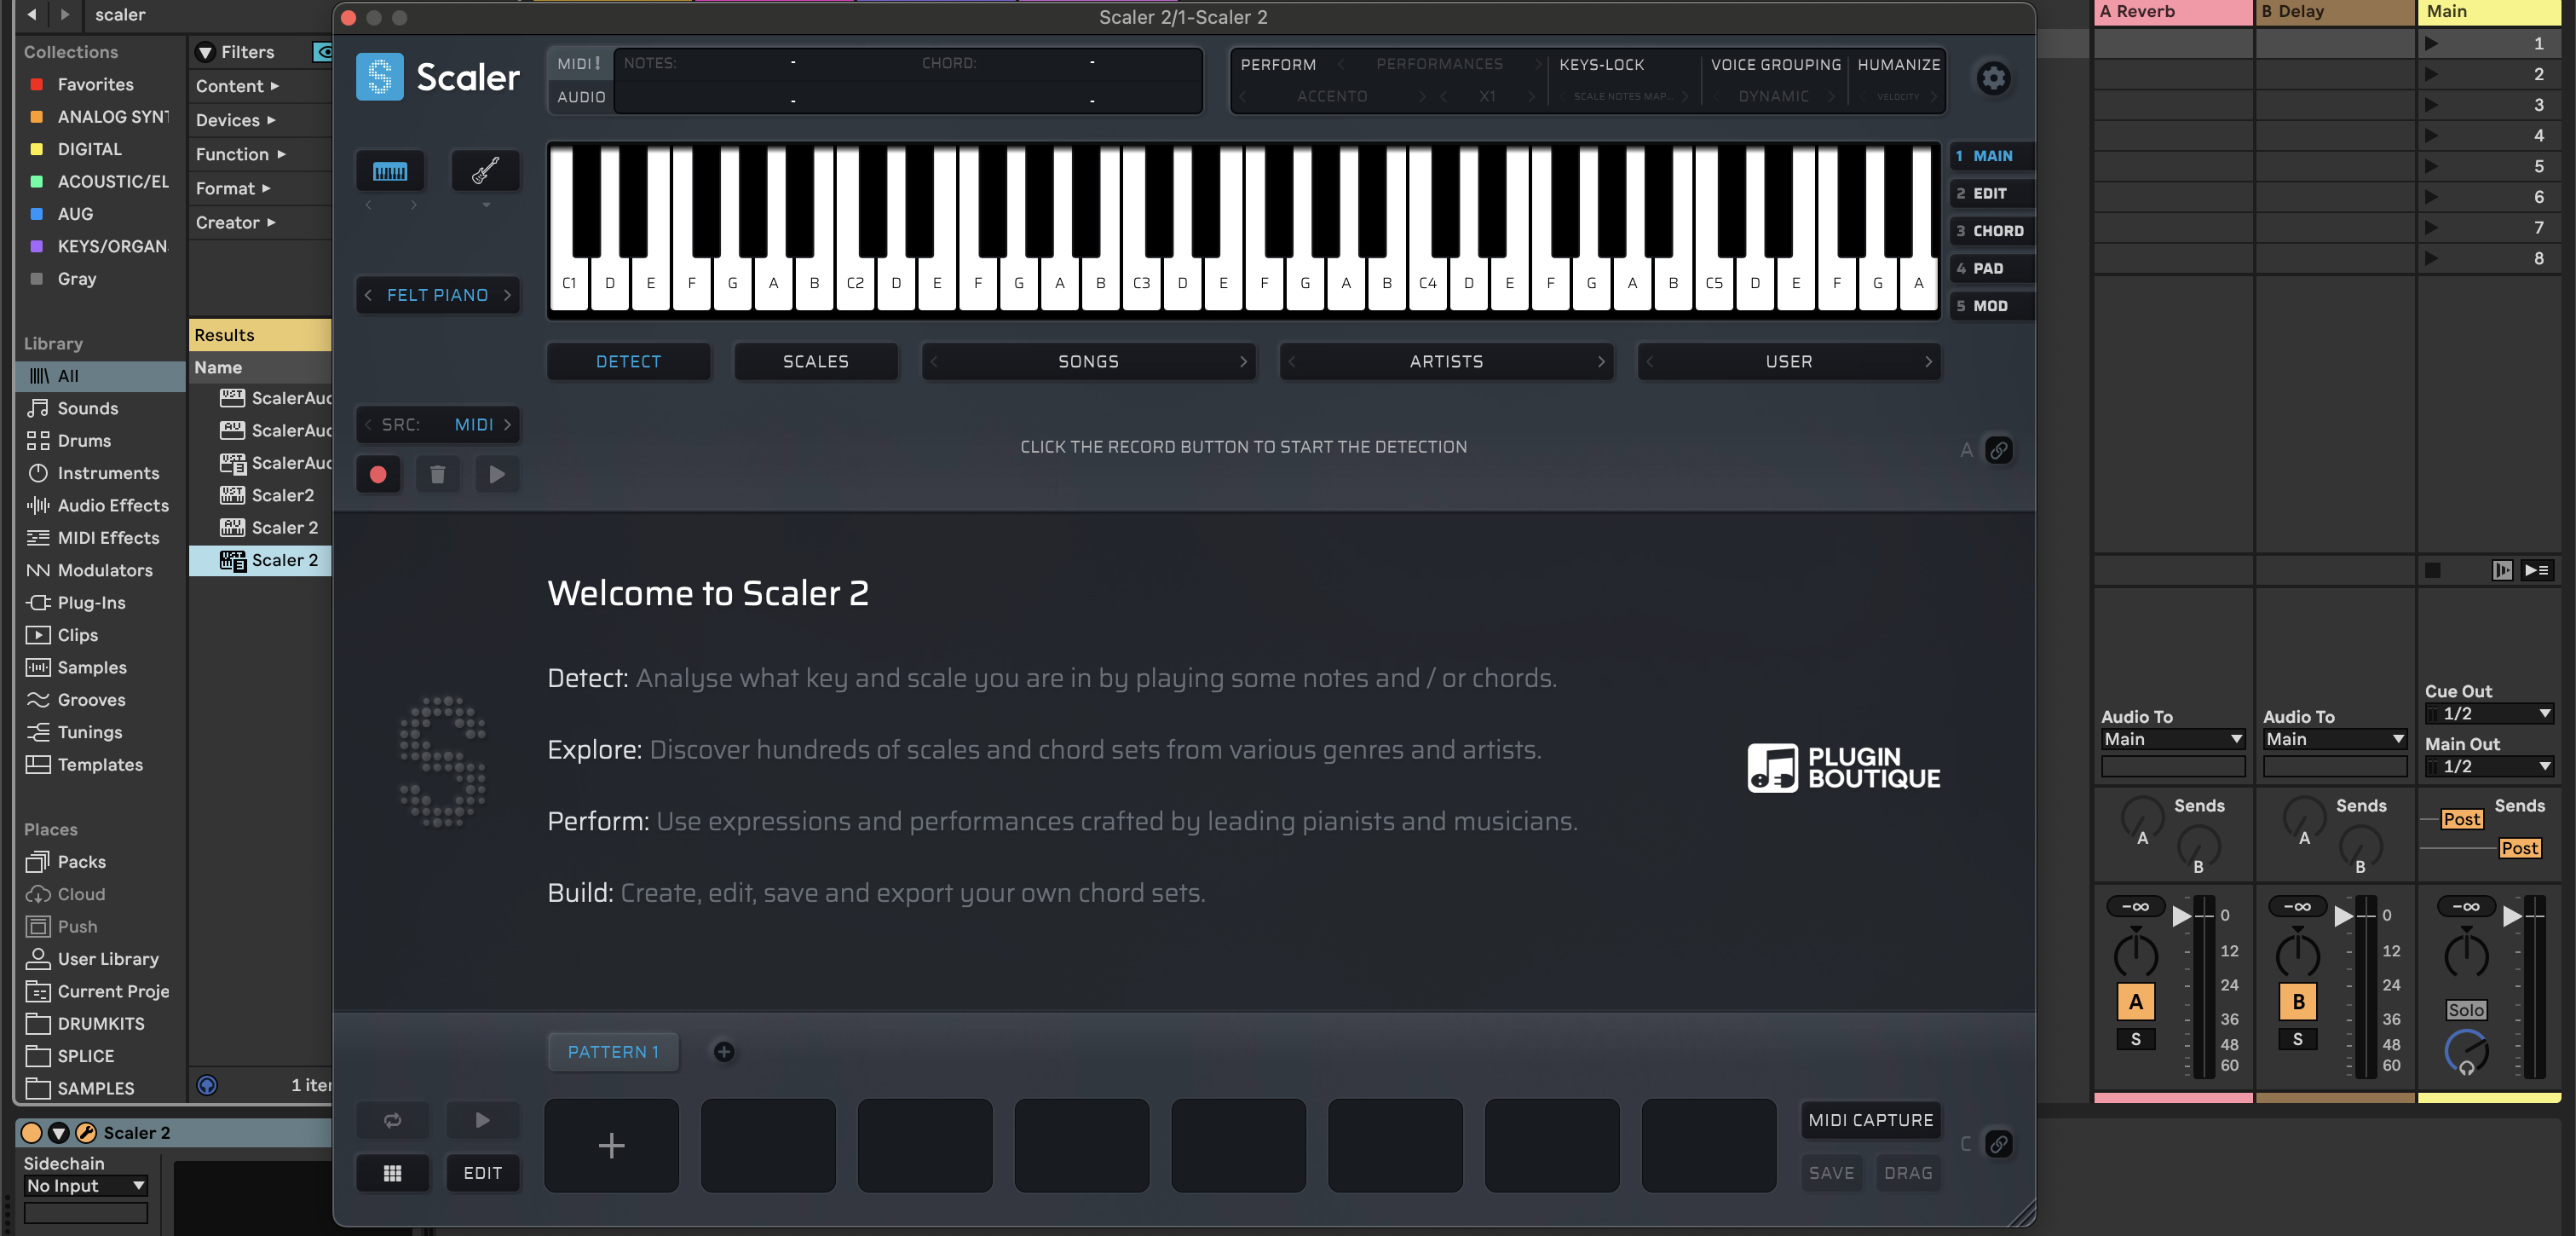
Task: Open the SCALES tab
Action: pos(815,362)
